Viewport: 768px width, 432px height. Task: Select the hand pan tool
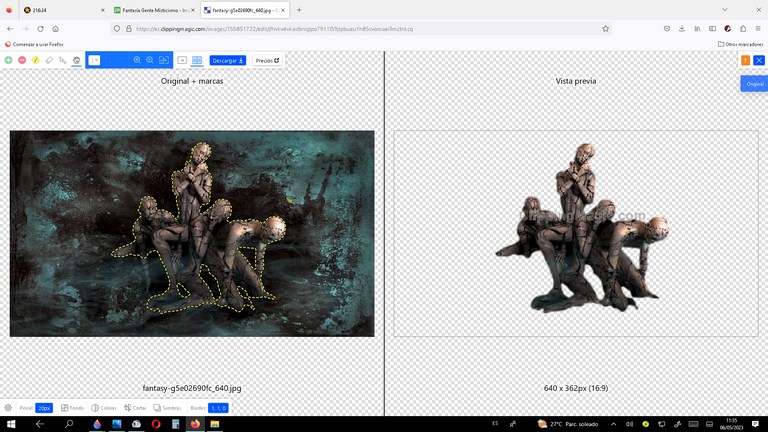(76, 60)
